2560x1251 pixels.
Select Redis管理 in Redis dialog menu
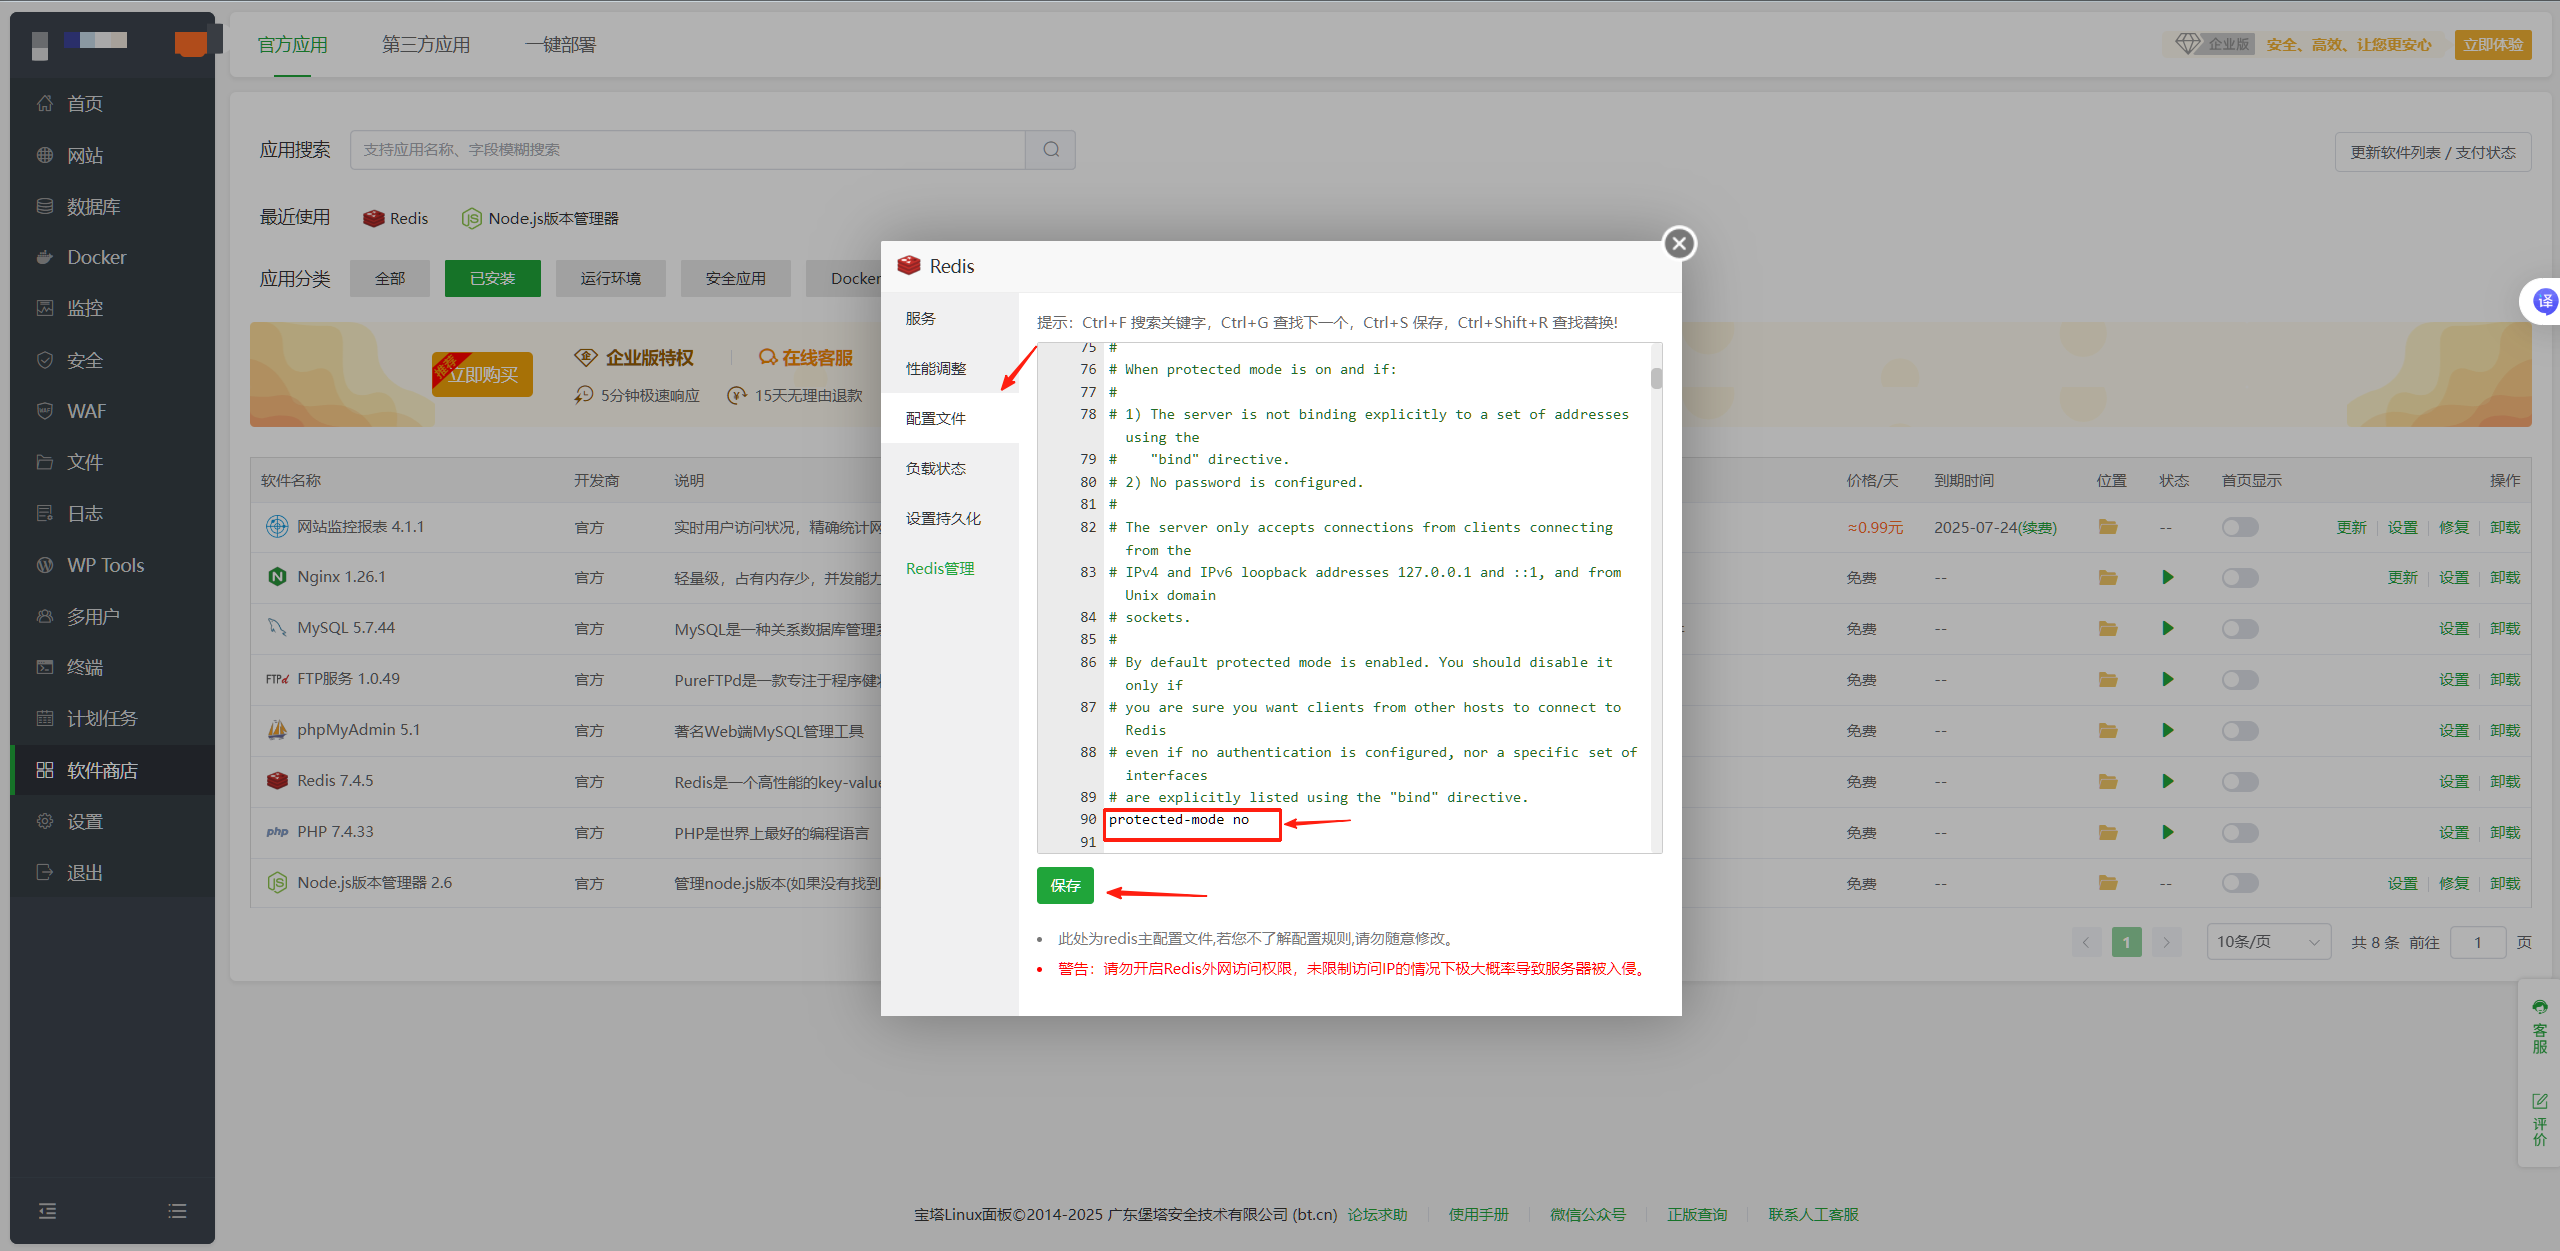coord(949,568)
